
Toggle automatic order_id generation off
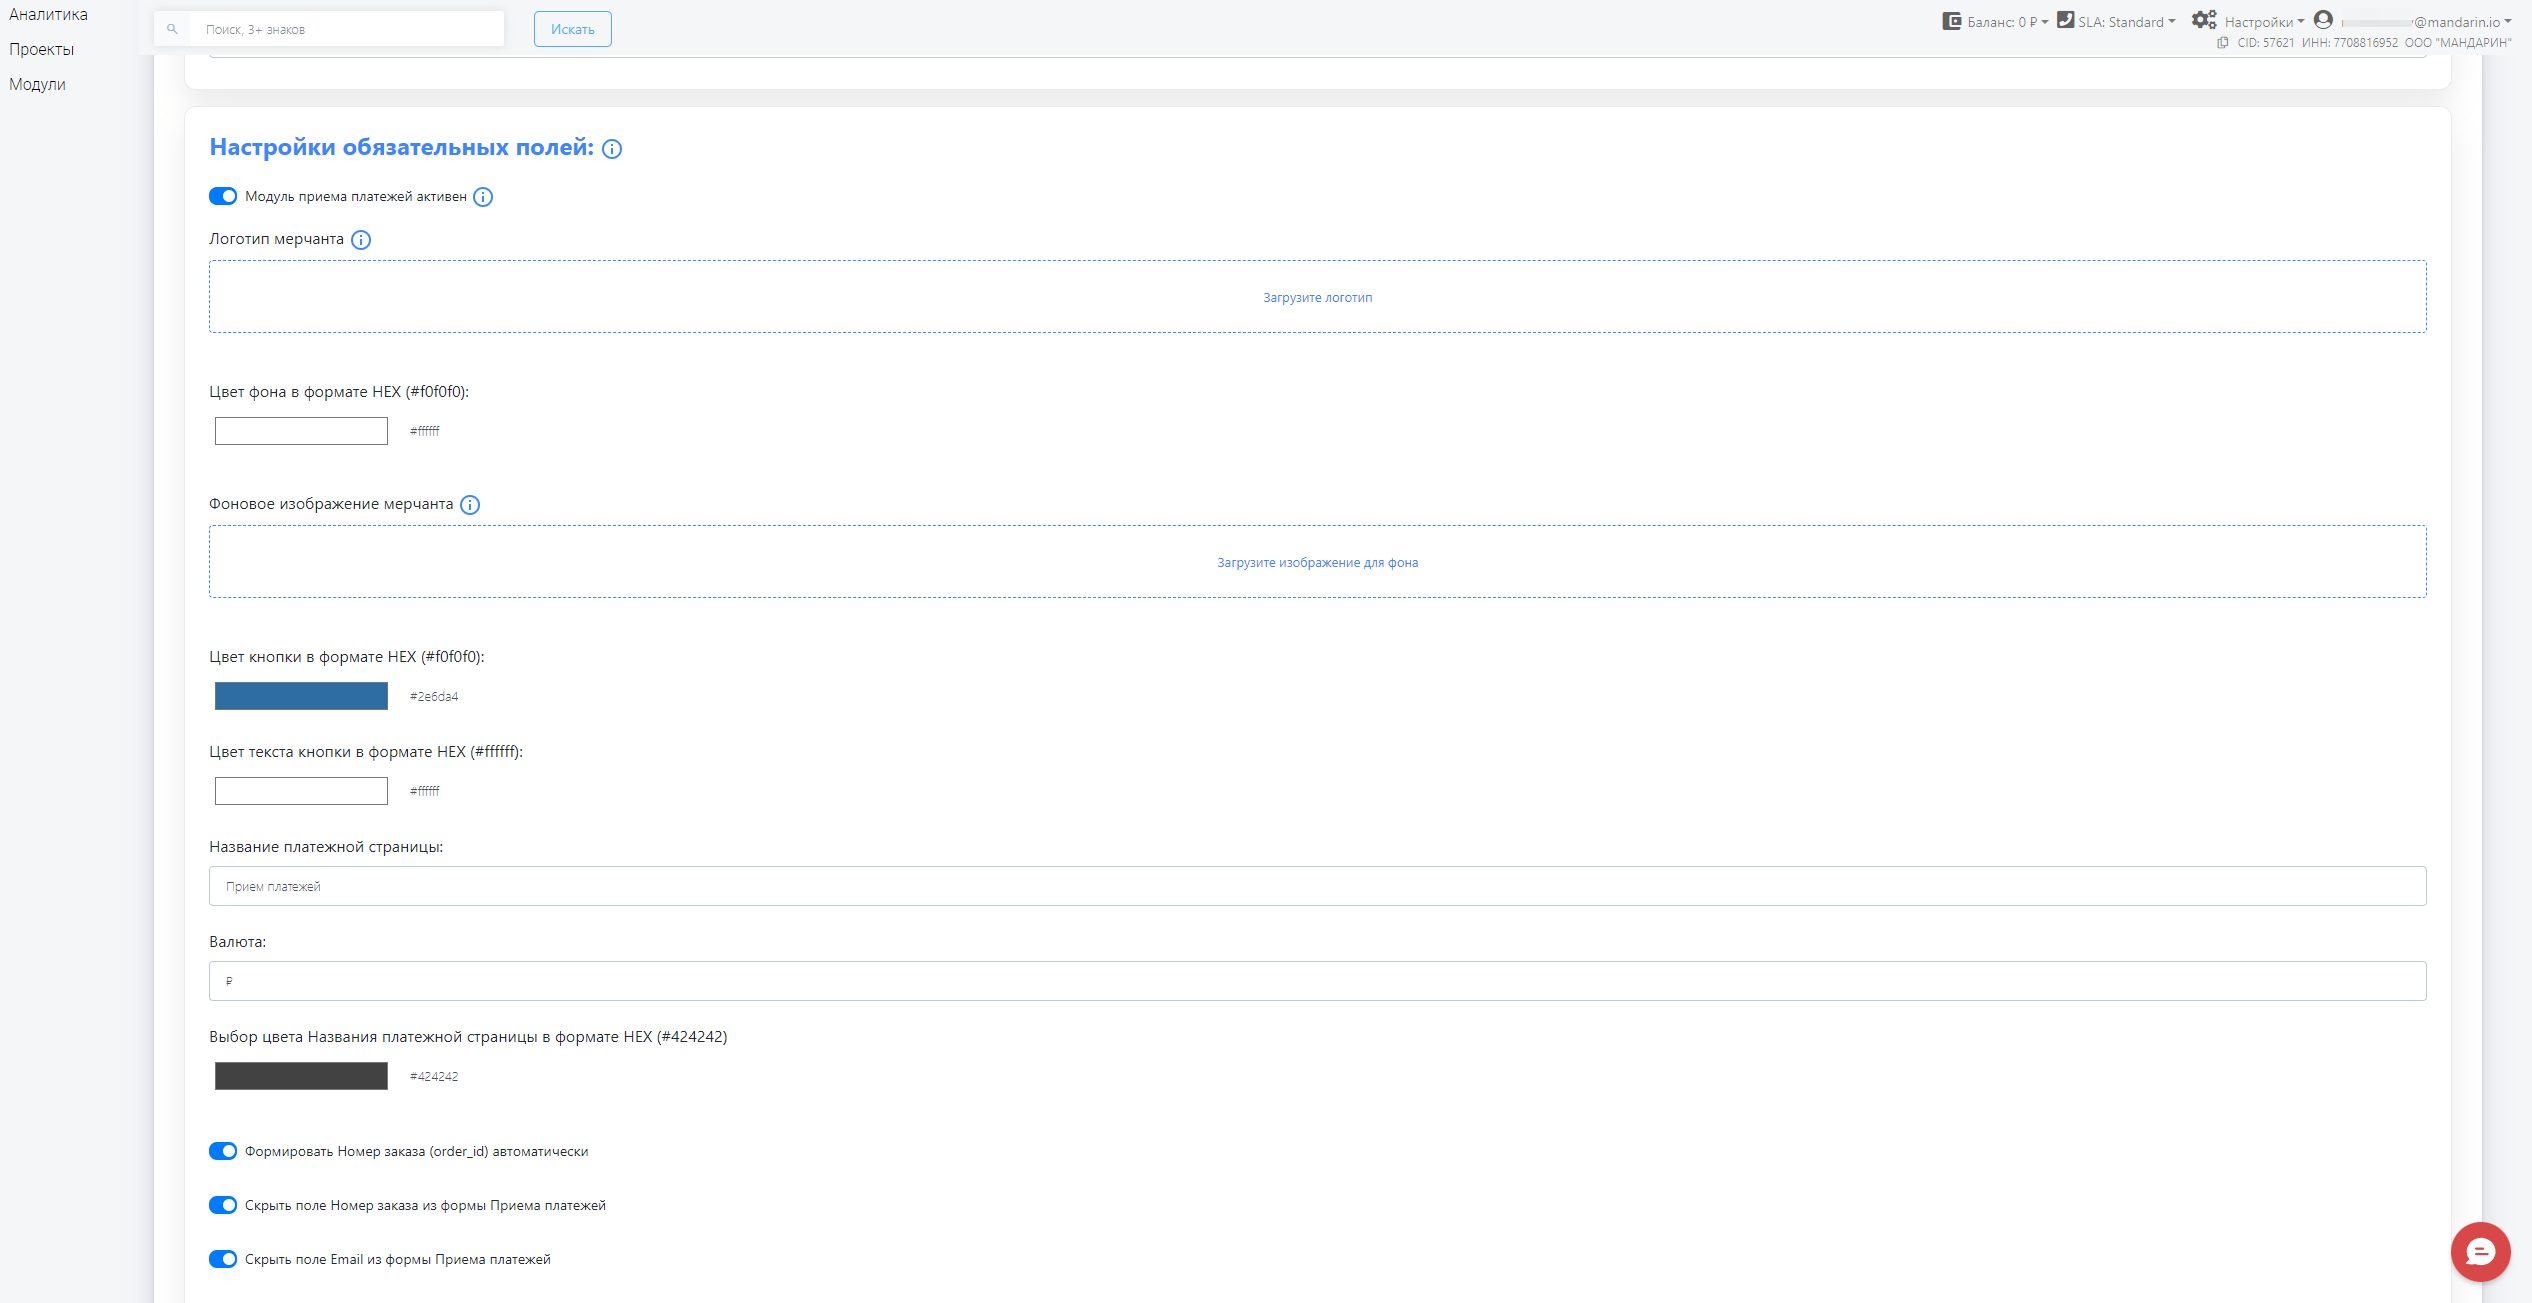223,1151
